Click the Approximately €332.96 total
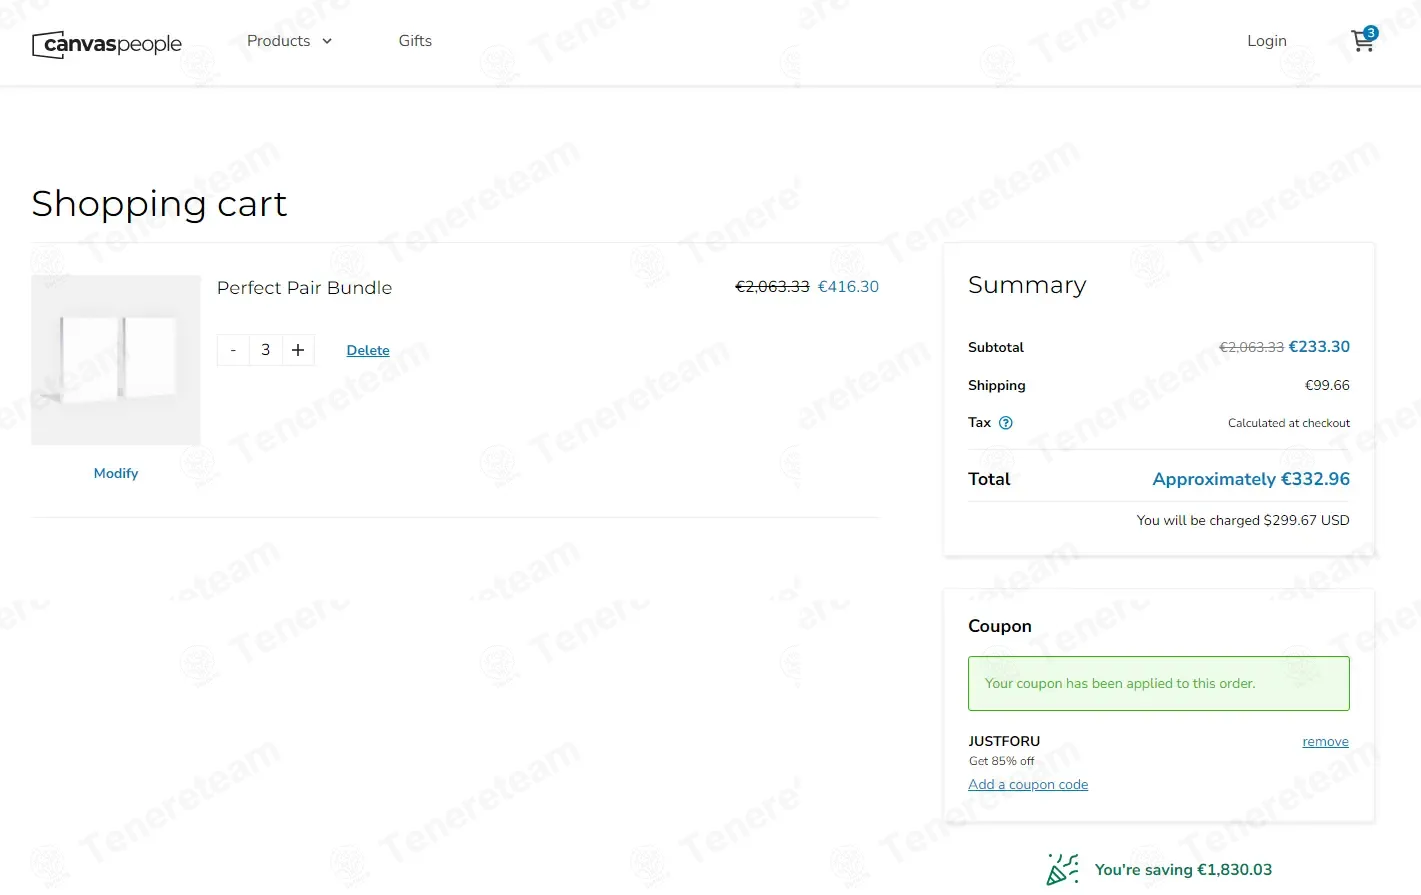Image resolution: width=1421 pixels, height=895 pixels. tap(1251, 479)
